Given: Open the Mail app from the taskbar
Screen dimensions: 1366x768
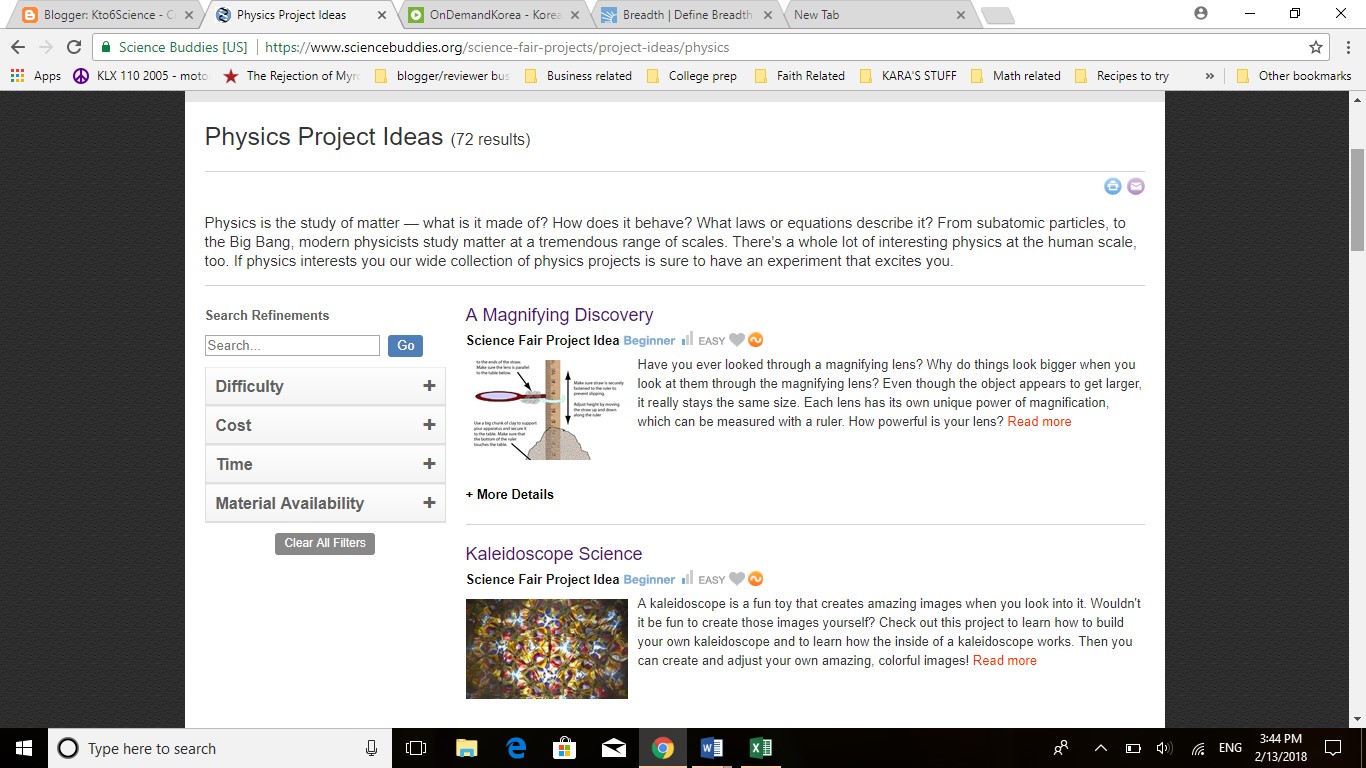Looking at the screenshot, I should pyautogui.click(x=614, y=748).
